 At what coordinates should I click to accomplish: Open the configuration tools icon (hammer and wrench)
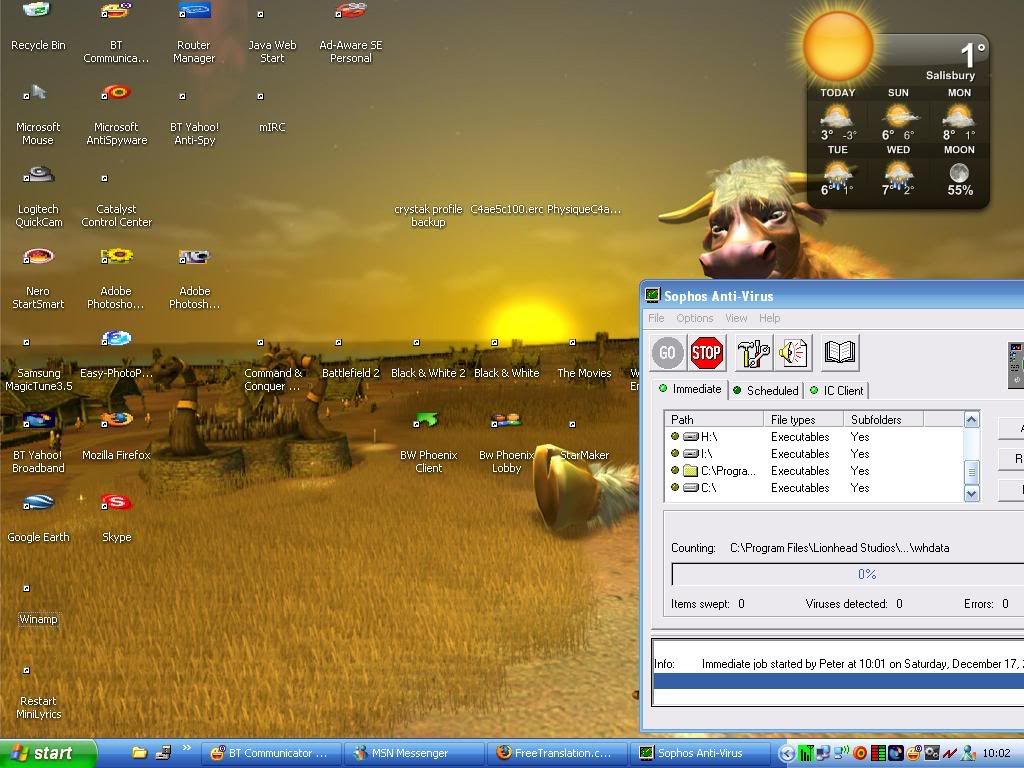tap(753, 352)
